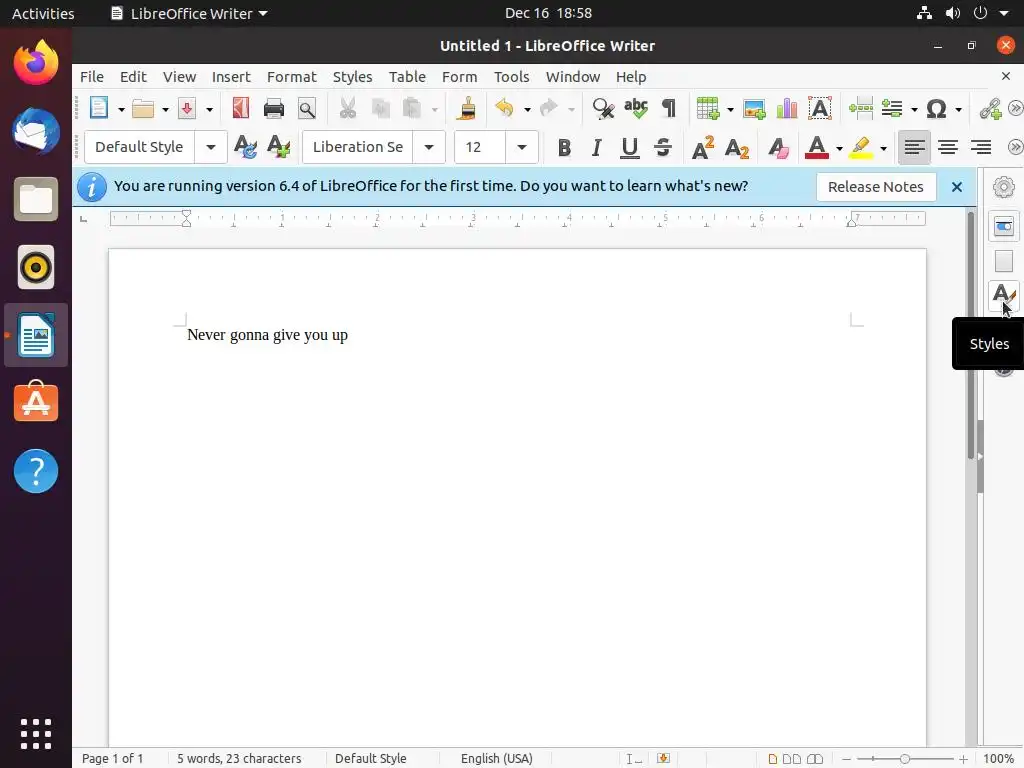Viewport: 1024px width, 768px height.
Task: Open the Sidebar Settings gear icon
Action: (x=1004, y=187)
